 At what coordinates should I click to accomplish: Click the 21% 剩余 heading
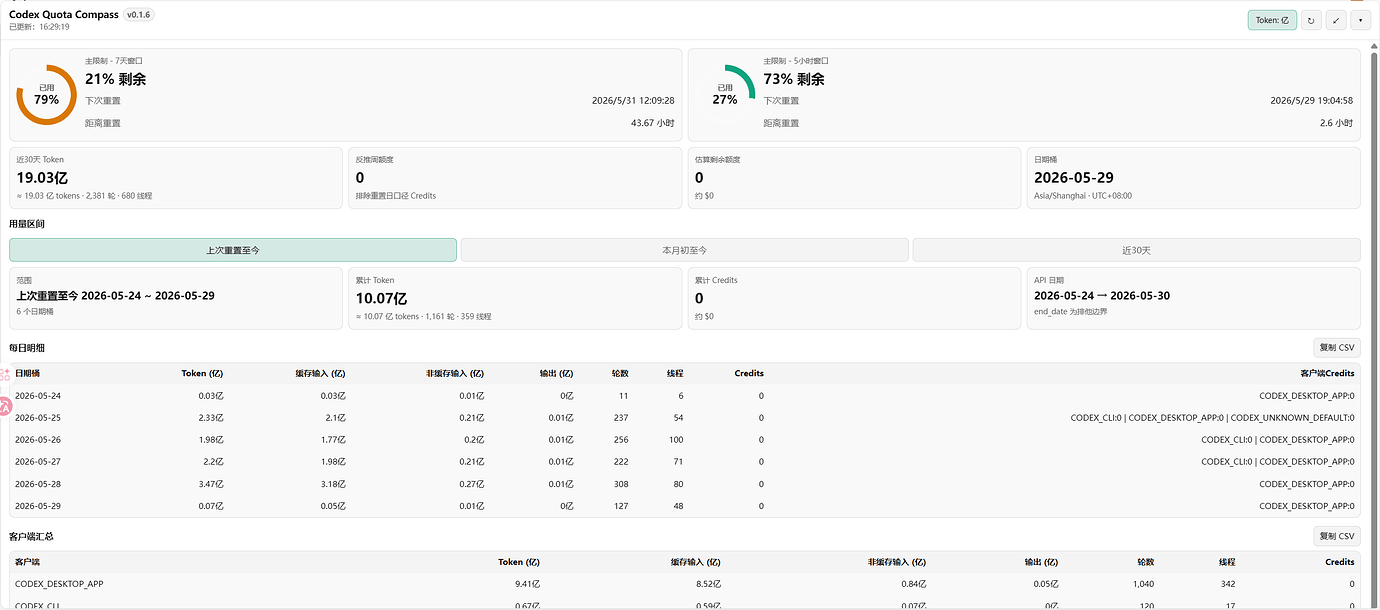[115, 79]
